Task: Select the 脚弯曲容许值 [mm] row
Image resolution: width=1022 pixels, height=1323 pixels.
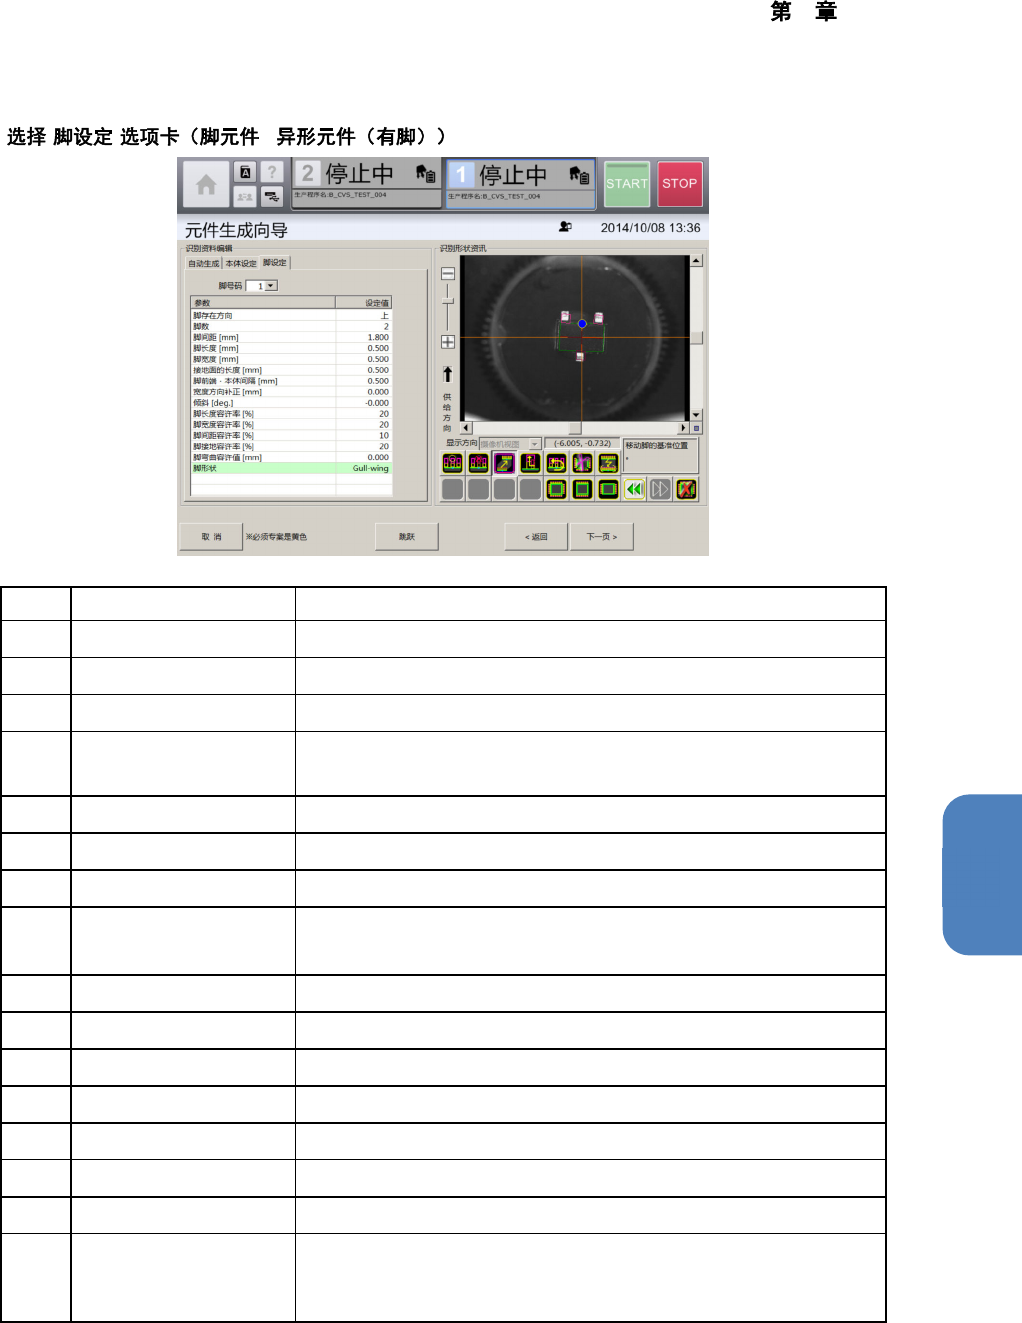Action: pos(291,457)
